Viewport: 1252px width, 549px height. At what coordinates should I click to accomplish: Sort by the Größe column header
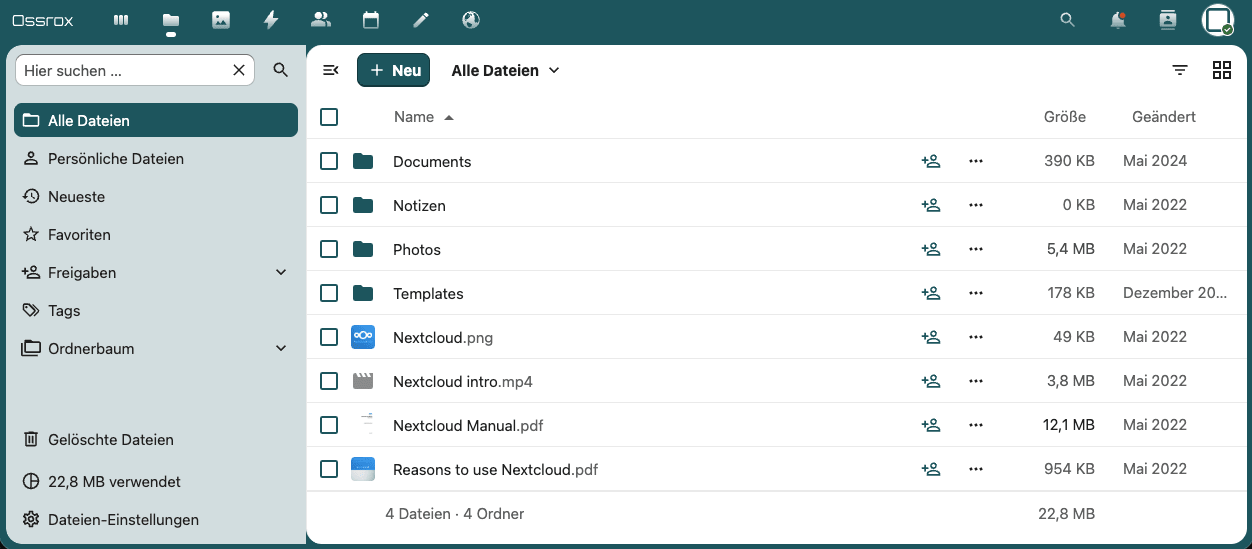[1065, 117]
